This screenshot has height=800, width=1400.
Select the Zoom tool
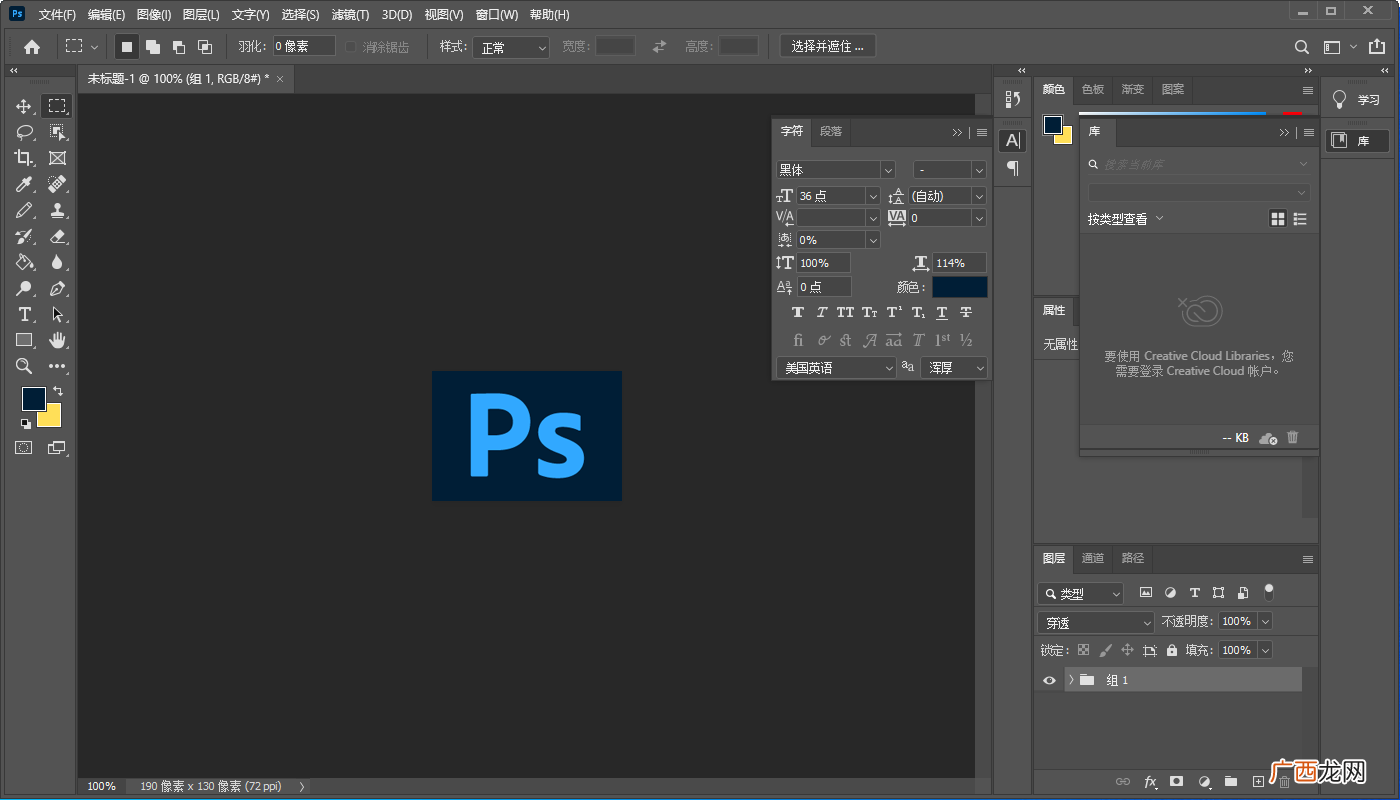coord(24,366)
